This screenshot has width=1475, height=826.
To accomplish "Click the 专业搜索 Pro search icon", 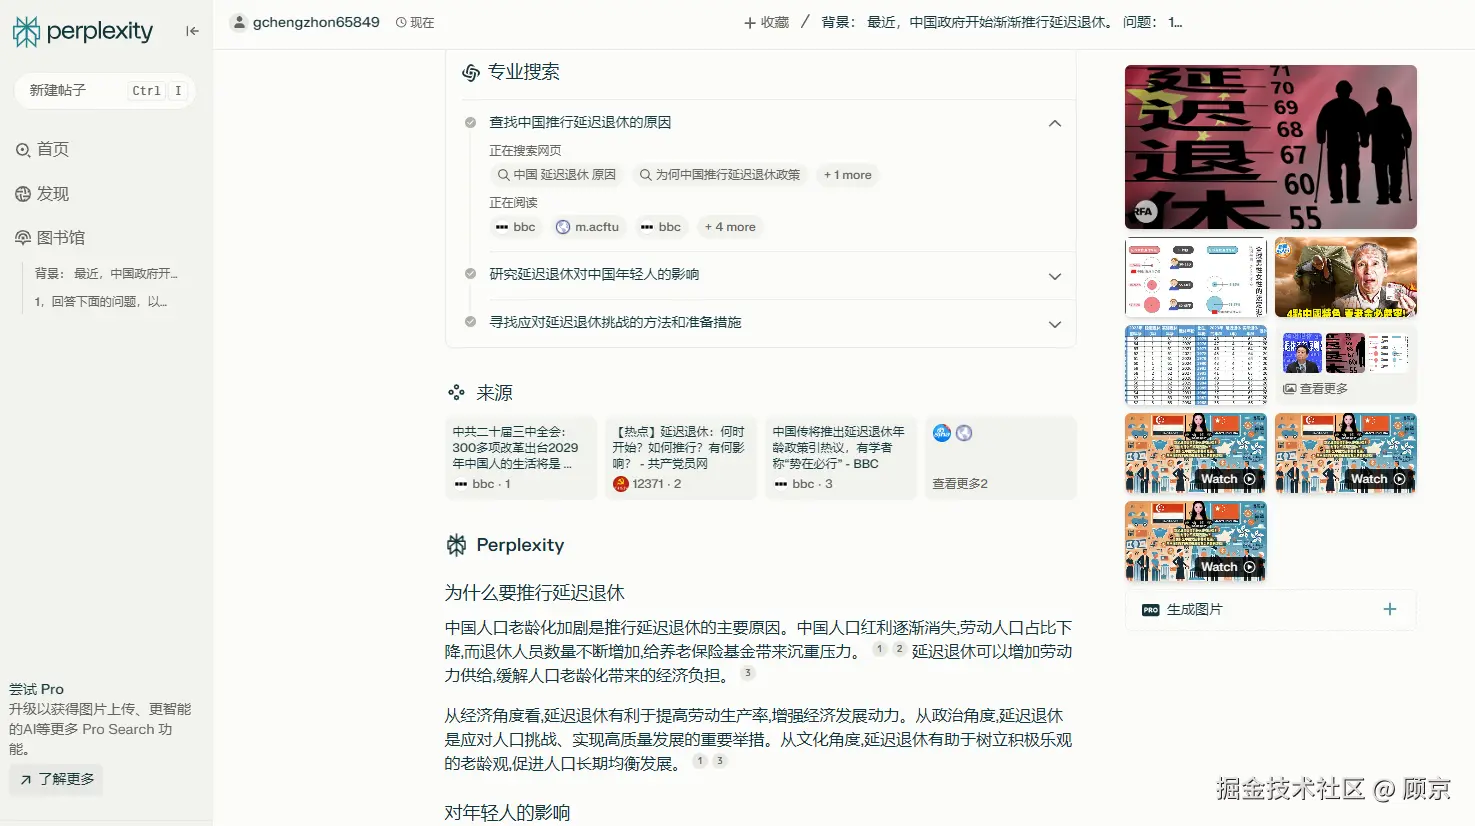I will (x=469, y=71).
